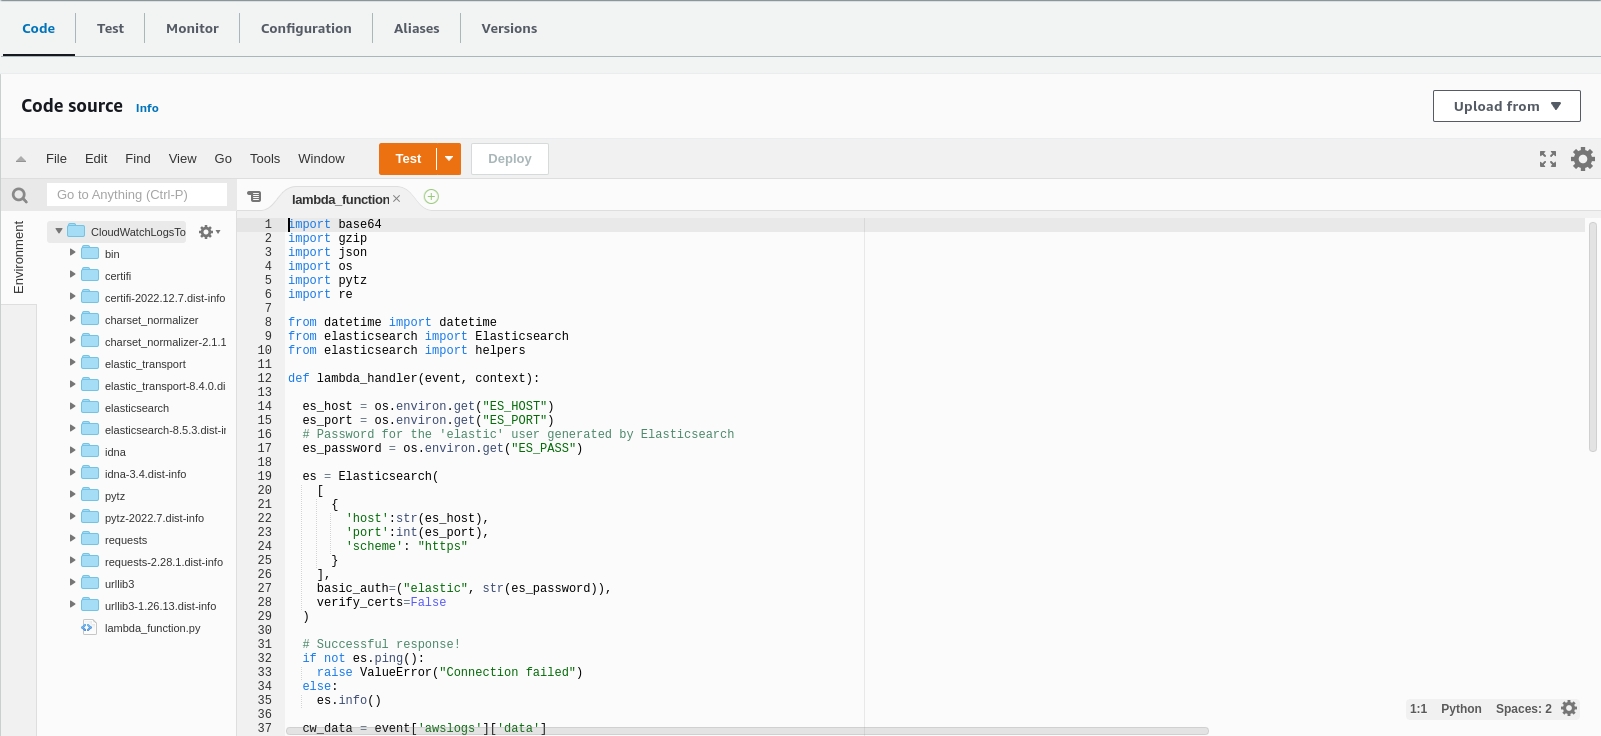
Task: Switch to the Test tab
Action: [x=110, y=28]
